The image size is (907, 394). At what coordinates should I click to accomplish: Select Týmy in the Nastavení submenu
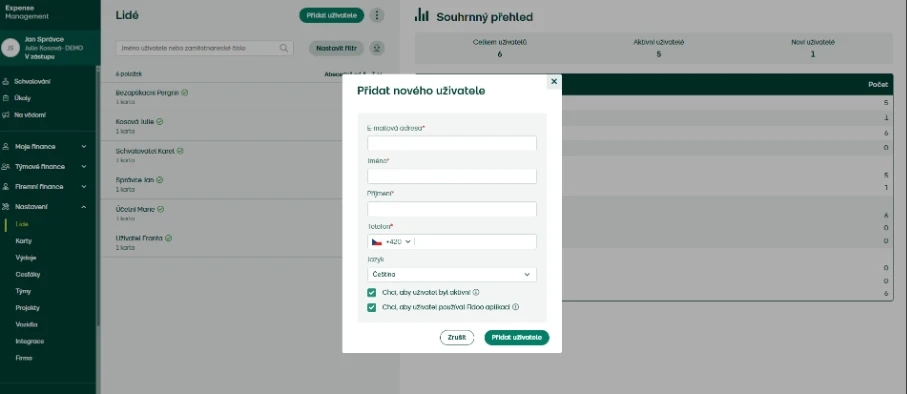pyautogui.click(x=24, y=291)
